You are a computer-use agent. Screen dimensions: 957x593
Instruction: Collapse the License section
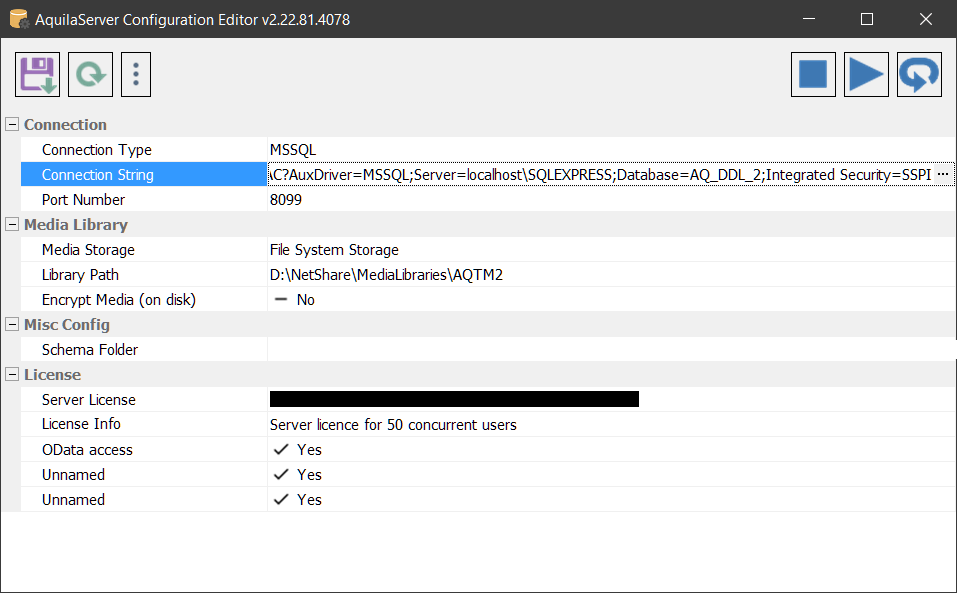click(12, 375)
